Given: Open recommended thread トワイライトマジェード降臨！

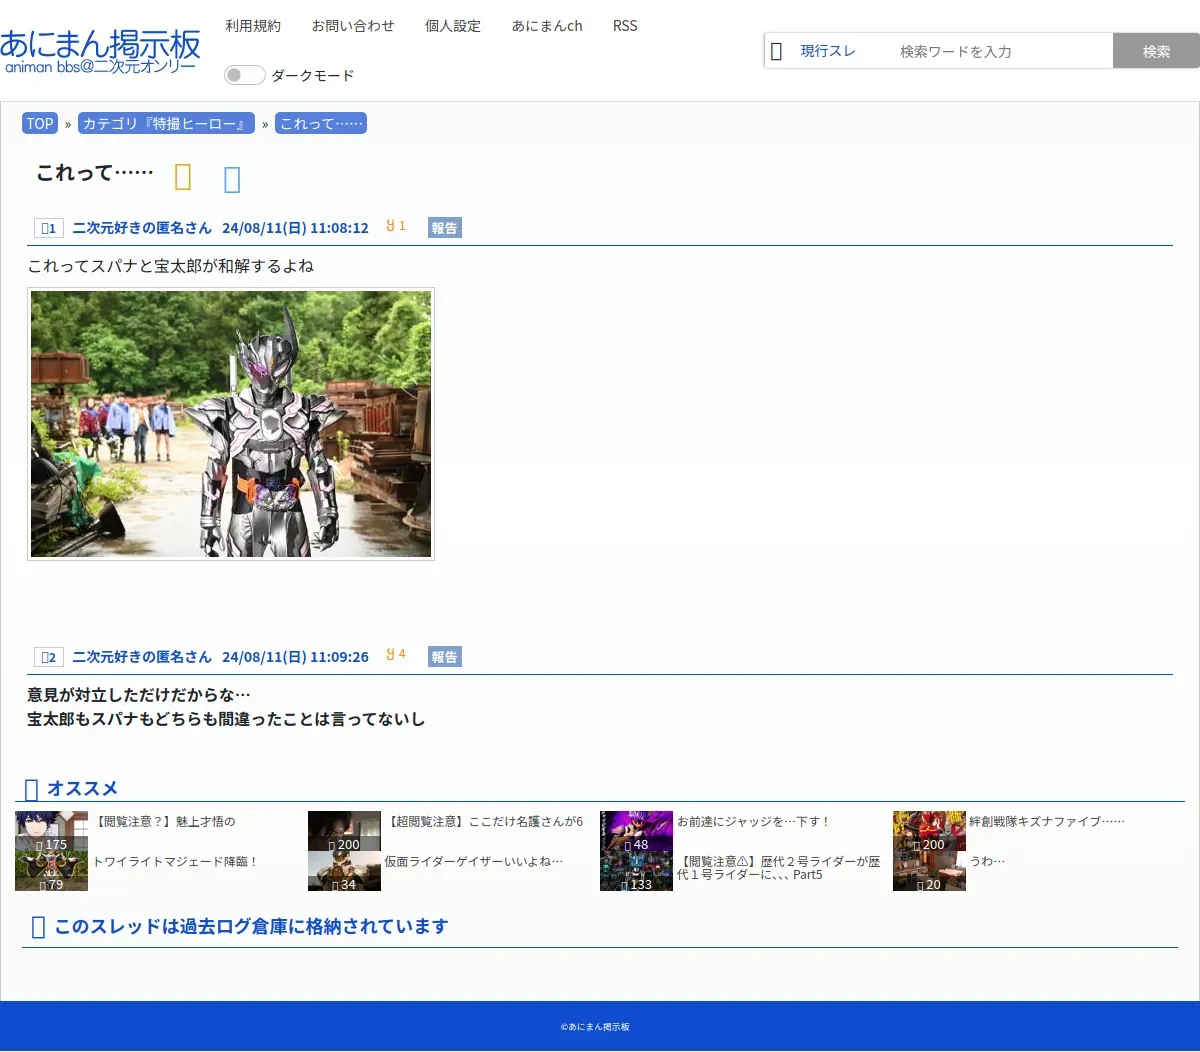Looking at the screenshot, I should [176, 861].
